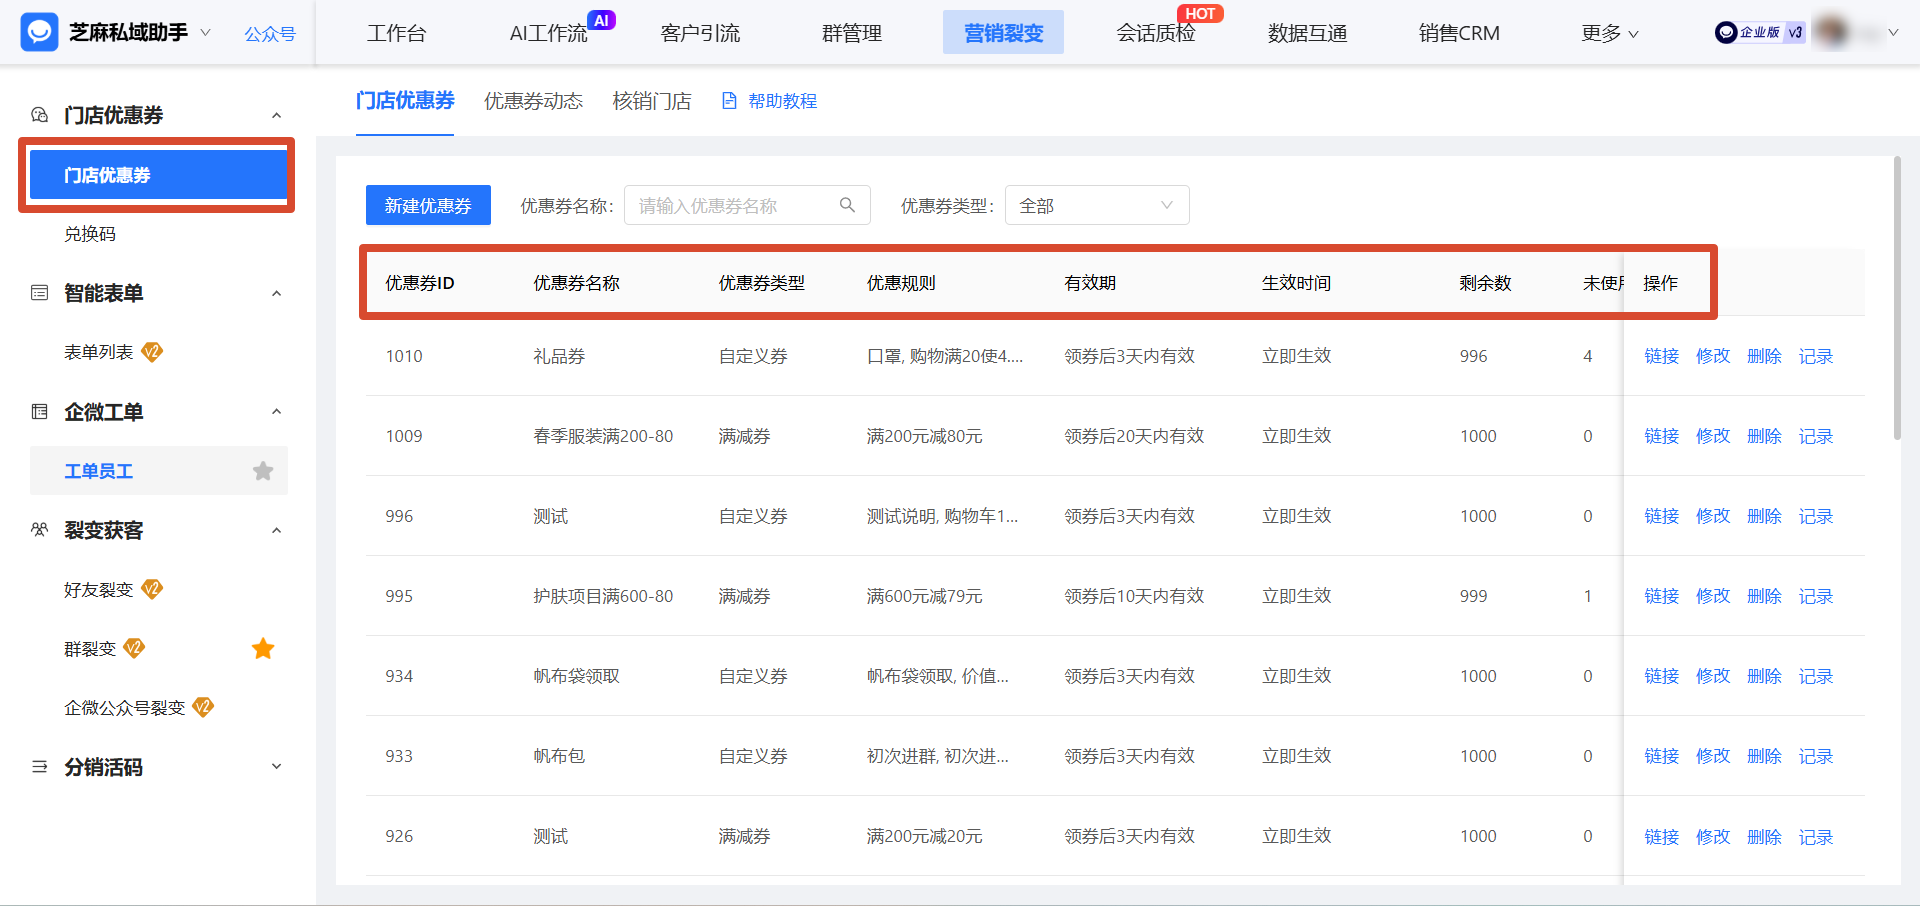This screenshot has height=906, width=1920.
Task: Click the 裂变获客 people icon
Action: 40,530
